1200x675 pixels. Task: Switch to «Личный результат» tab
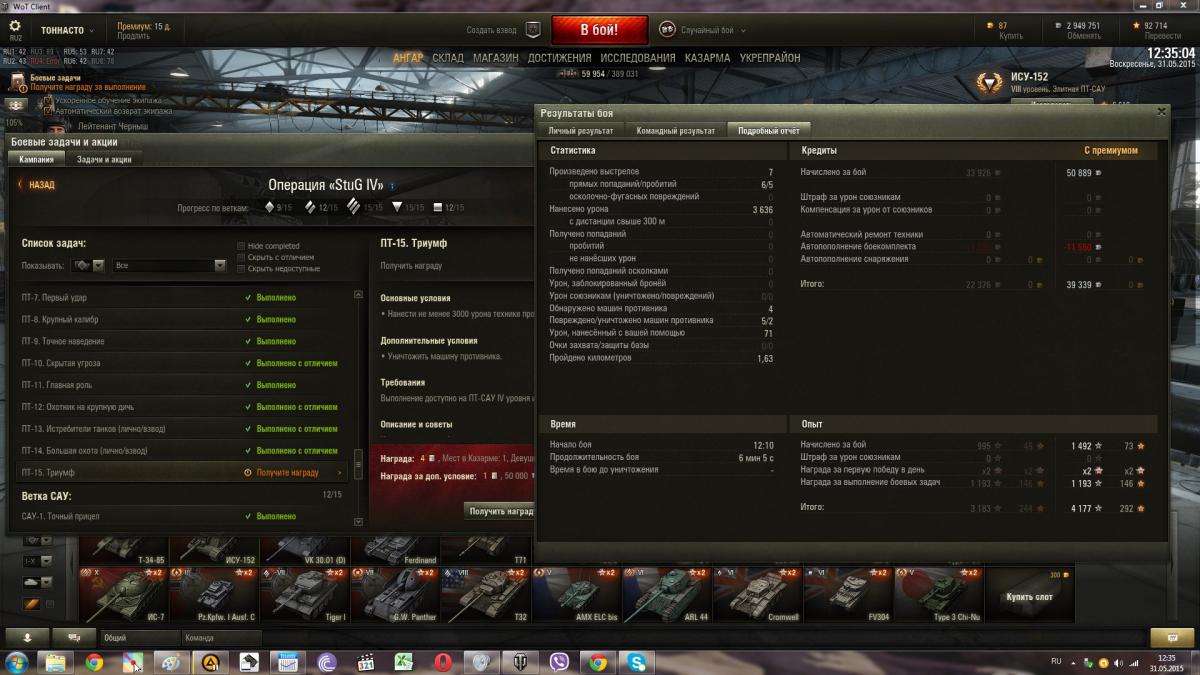[581, 130]
